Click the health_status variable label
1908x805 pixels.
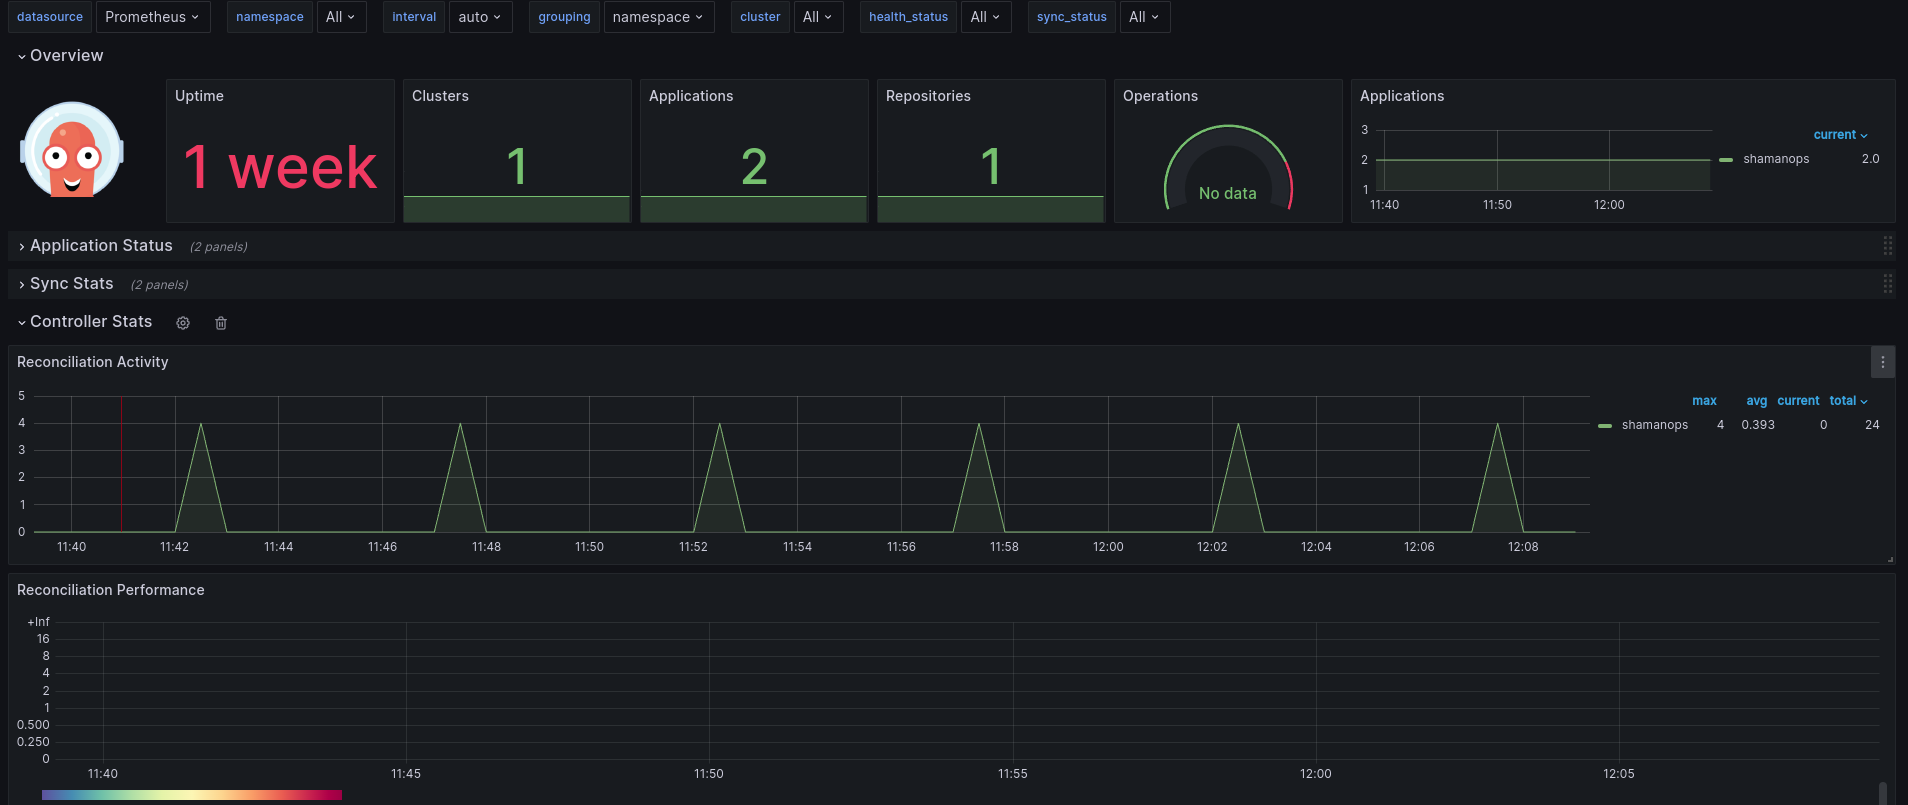point(908,17)
